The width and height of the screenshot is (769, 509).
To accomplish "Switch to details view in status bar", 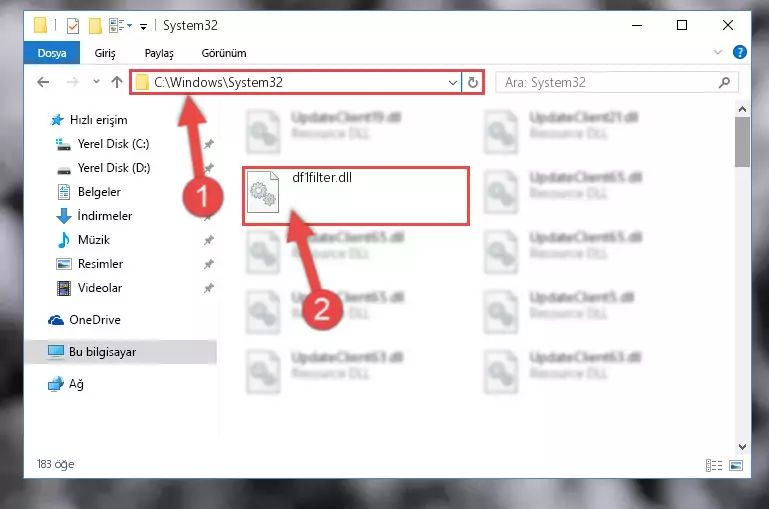I will click(714, 465).
